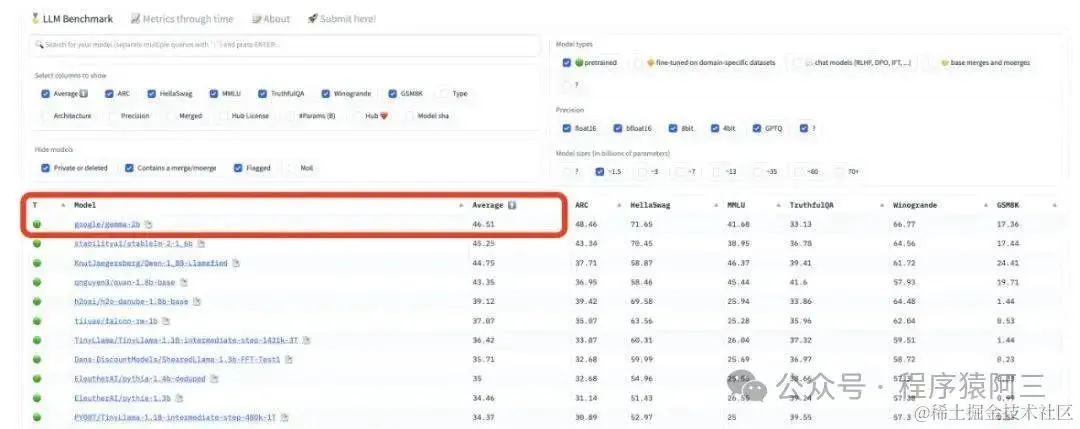
Task: Sort table by Winogrande column header
Action: tap(915, 205)
